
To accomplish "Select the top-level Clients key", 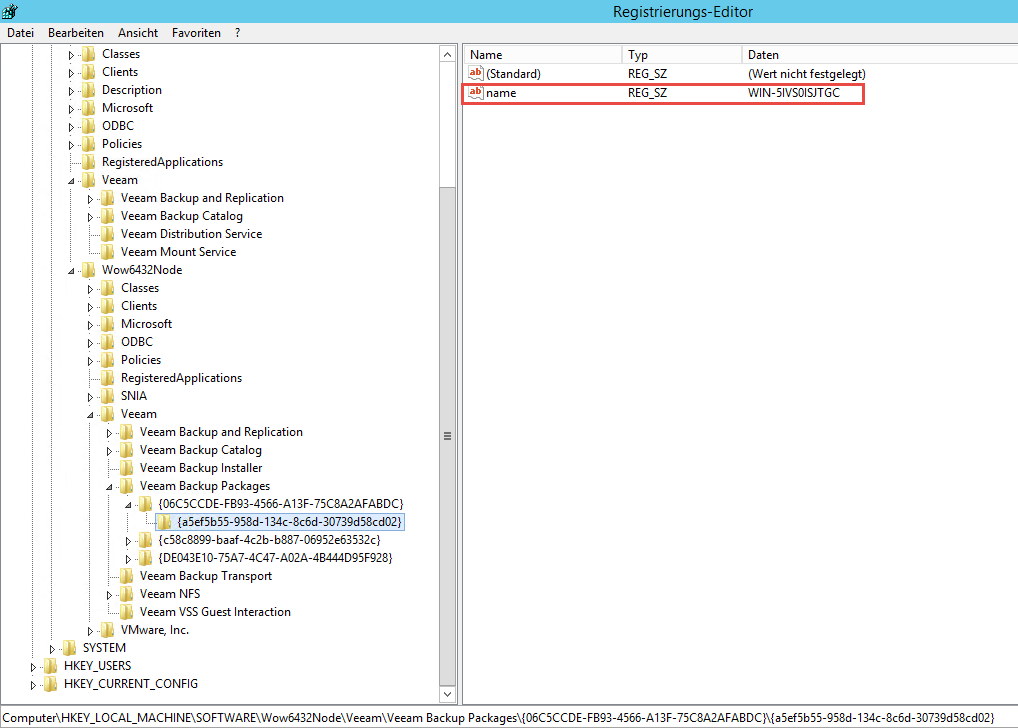I will tap(120, 72).
